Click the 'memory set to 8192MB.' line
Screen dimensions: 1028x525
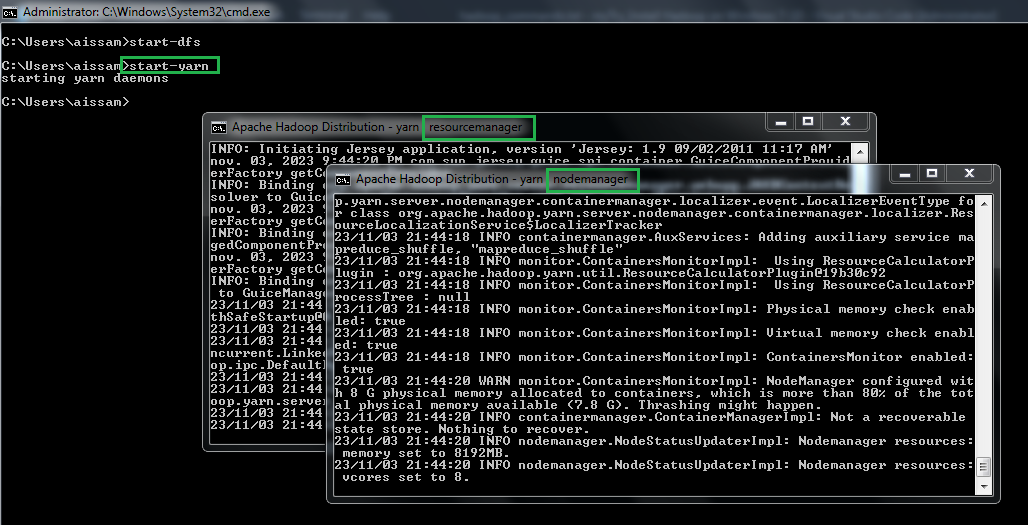[425, 453]
